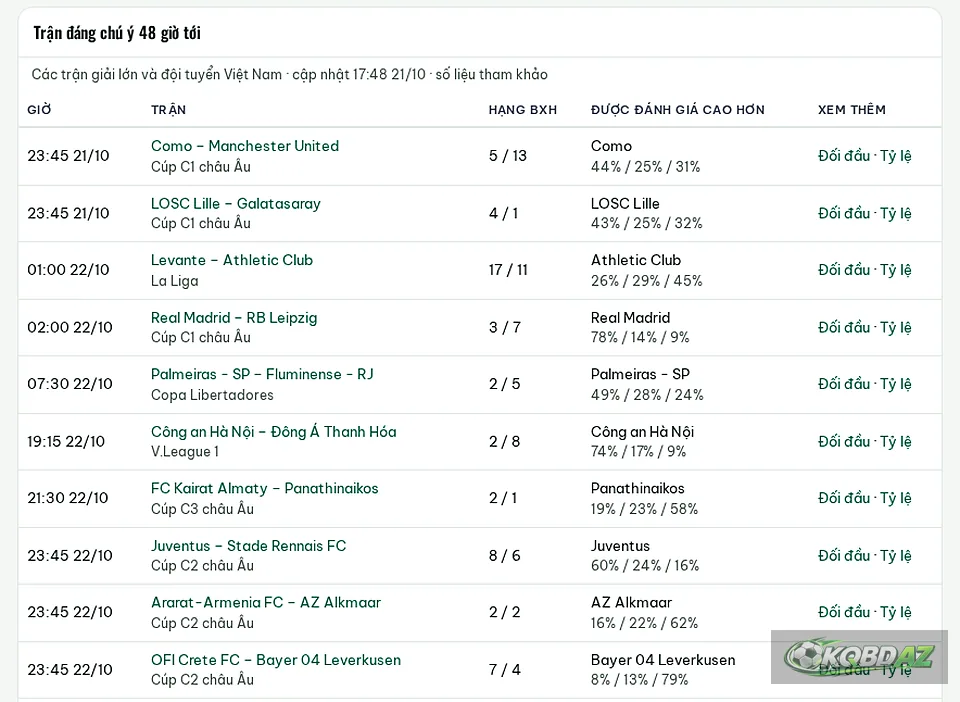960x702 pixels.
Task: Click the "Copa Libertadores" competition label
Action: [212, 395]
